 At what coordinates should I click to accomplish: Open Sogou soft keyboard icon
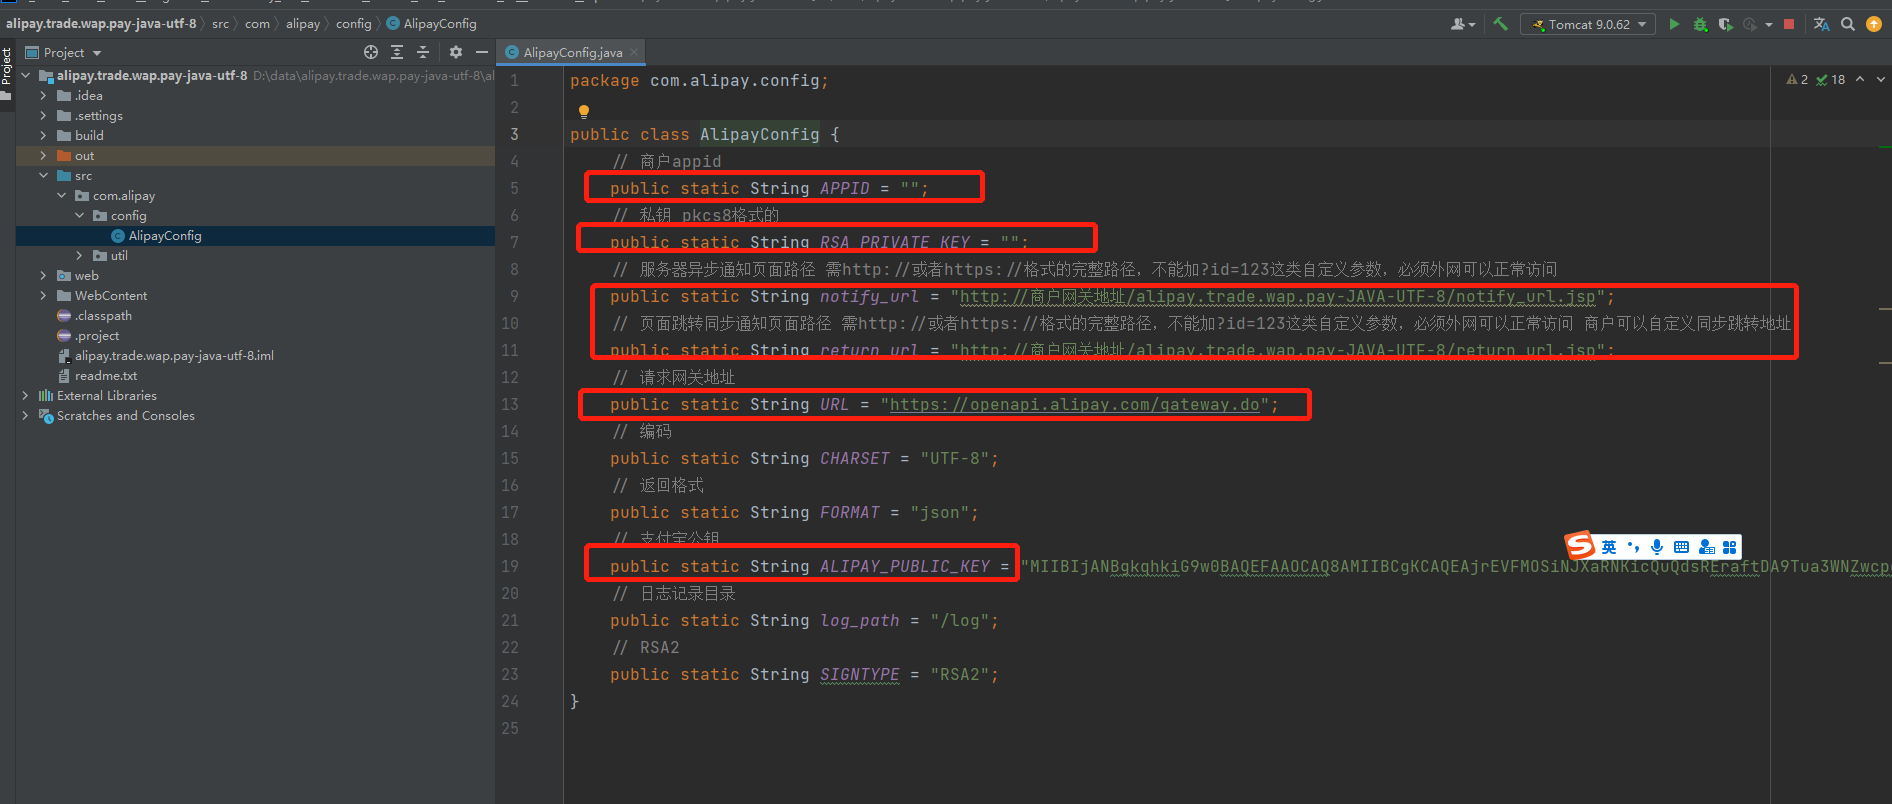point(1681,547)
